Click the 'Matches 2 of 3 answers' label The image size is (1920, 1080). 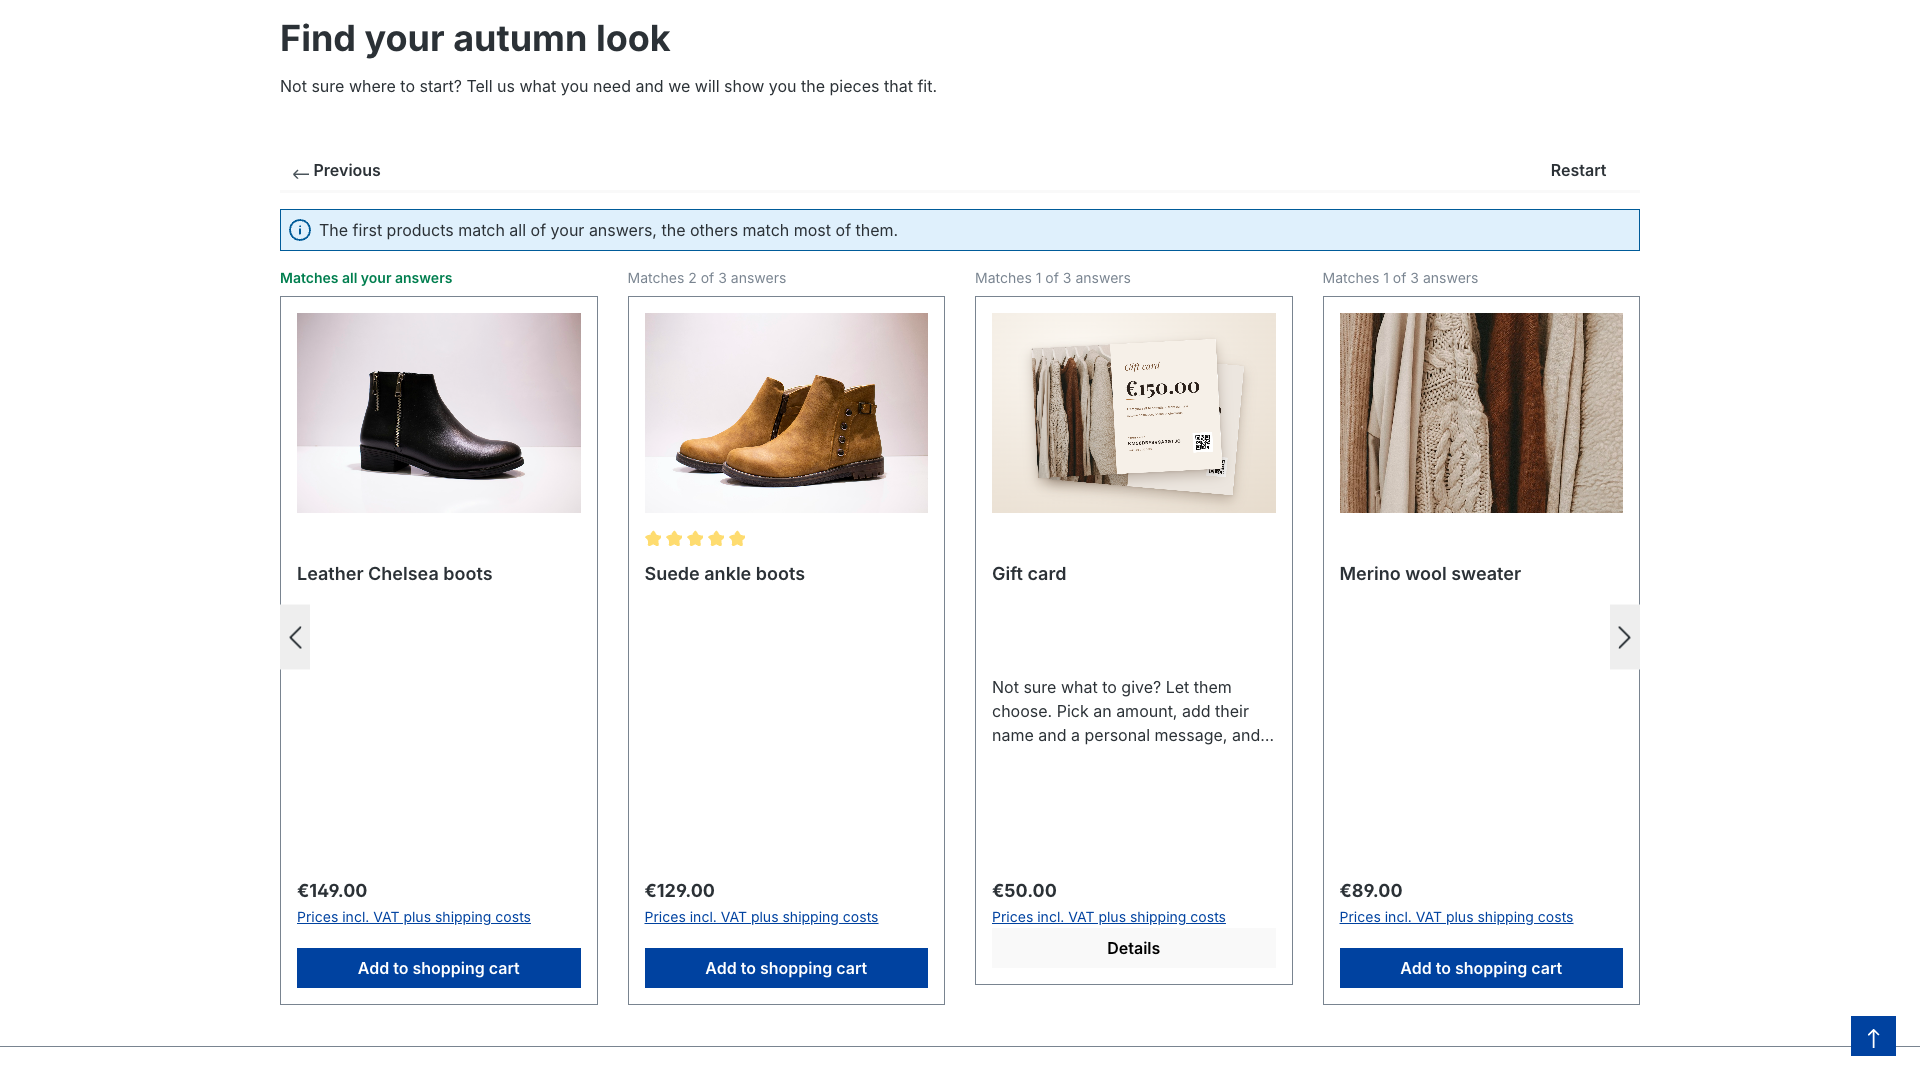pyautogui.click(x=707, y=278)
